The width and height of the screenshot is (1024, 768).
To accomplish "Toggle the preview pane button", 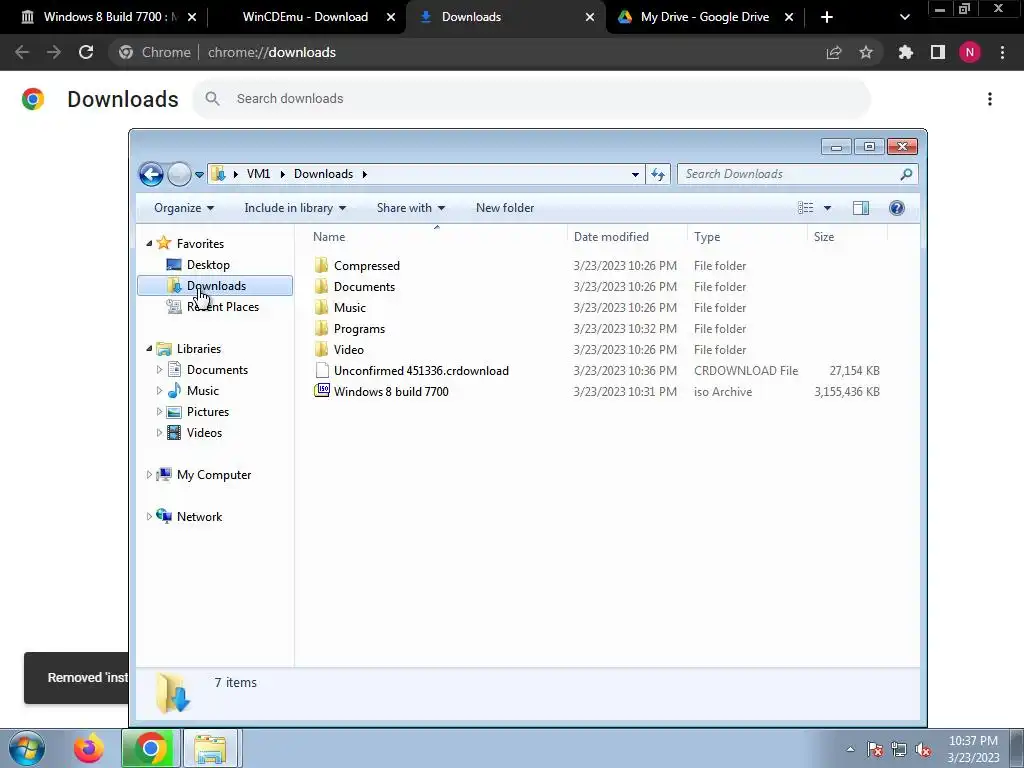I will pos(861,208).
